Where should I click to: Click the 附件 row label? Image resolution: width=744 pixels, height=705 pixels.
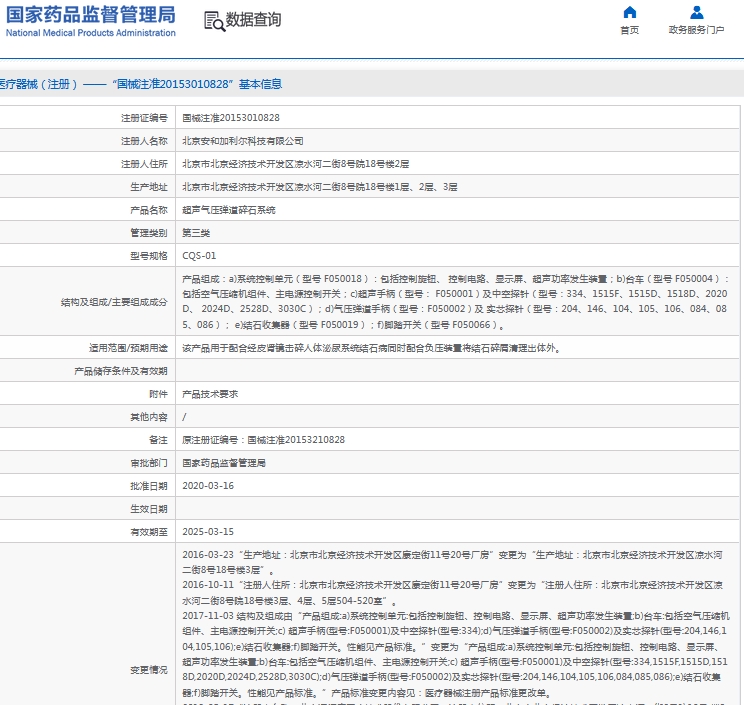pyautogui.click(x=158, y=394)
